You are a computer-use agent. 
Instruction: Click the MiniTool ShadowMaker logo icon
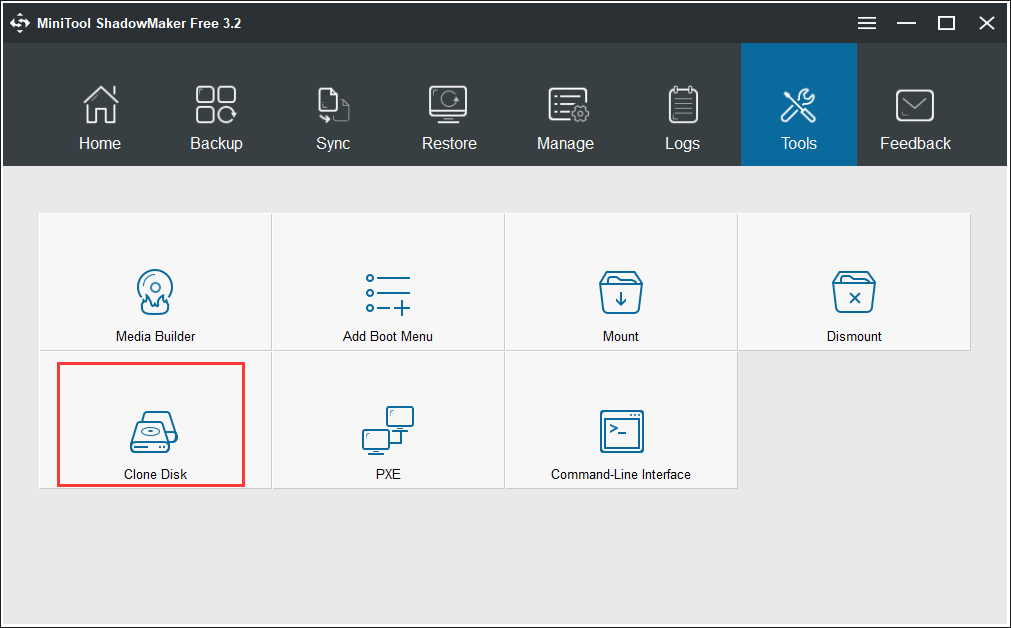point(20,23)
